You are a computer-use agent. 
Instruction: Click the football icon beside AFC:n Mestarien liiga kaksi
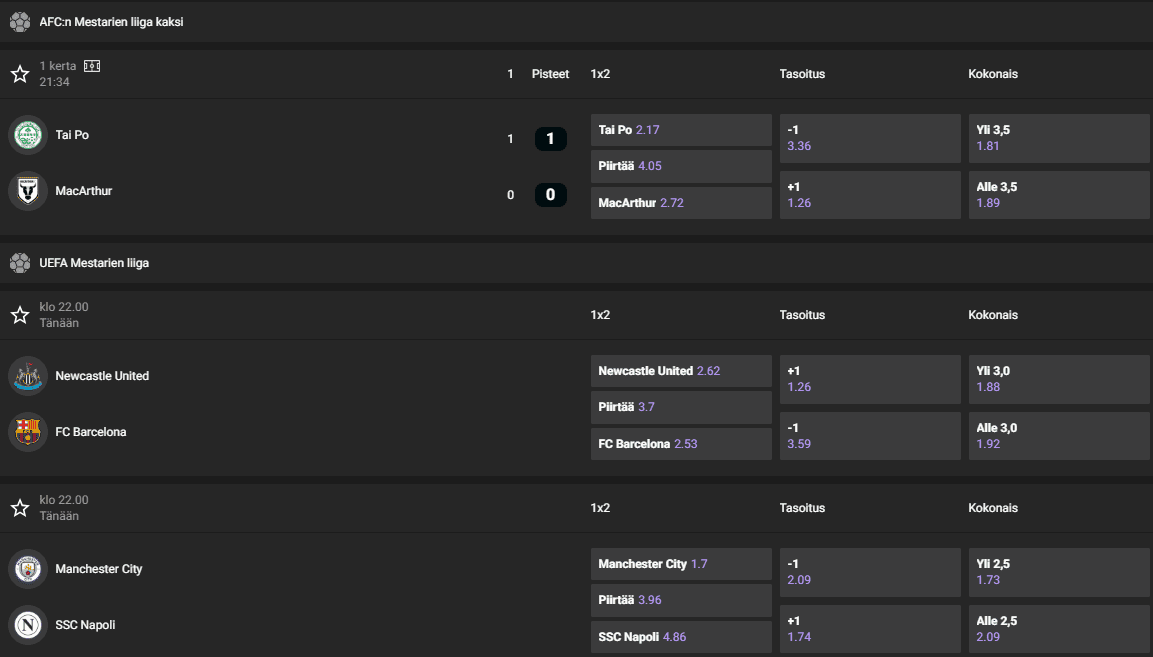click(20, 22)
